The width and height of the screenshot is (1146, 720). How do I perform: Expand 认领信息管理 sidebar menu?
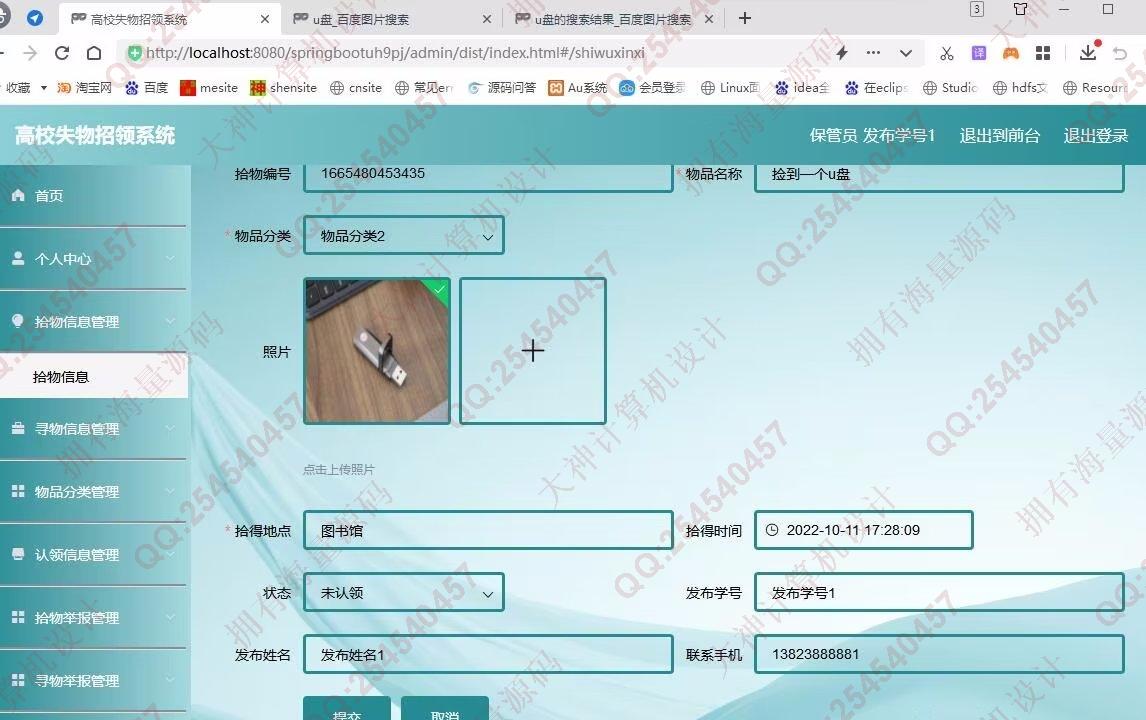pos(94,555)
